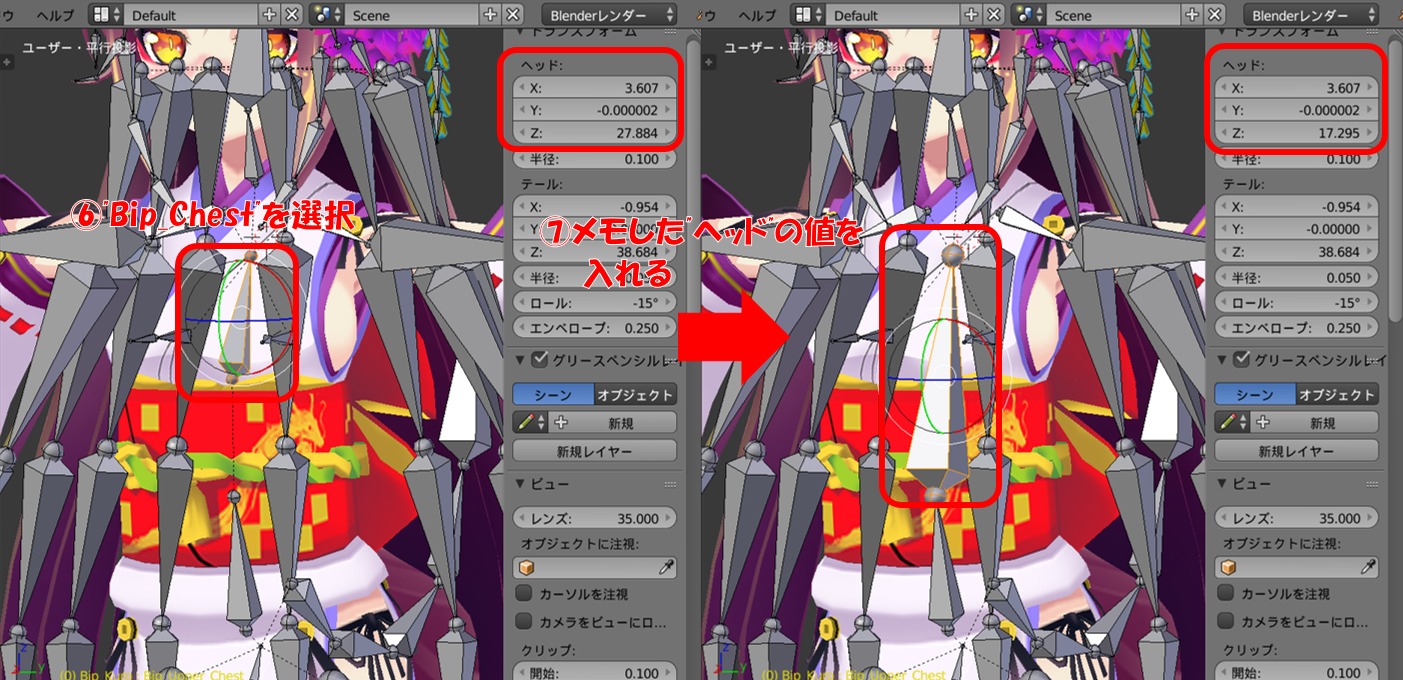Viewport: 1403px width, 680px height.
Task: Enable カーソルを注視 in the left panel
Action: [523, 593]
